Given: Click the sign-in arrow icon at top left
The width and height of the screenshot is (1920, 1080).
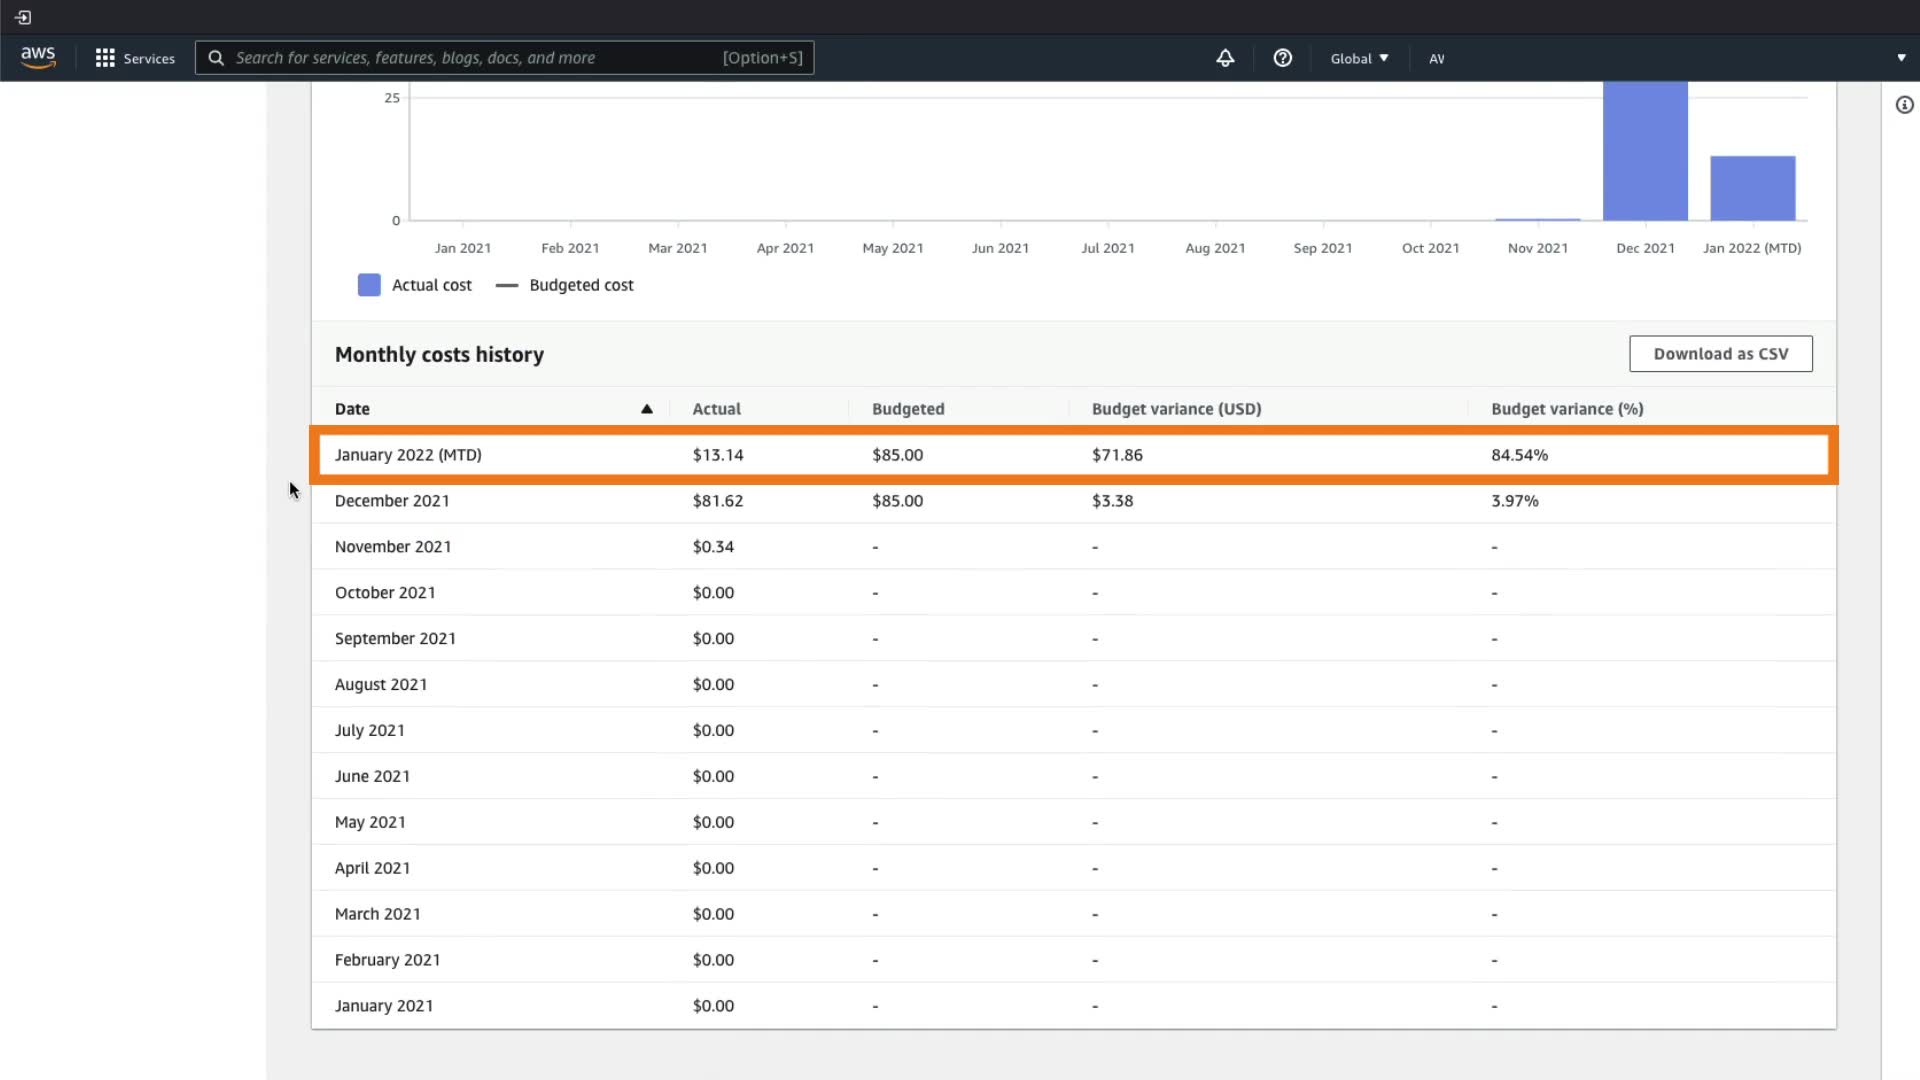Looking at the screenshot, I should [x=23, y=17].
